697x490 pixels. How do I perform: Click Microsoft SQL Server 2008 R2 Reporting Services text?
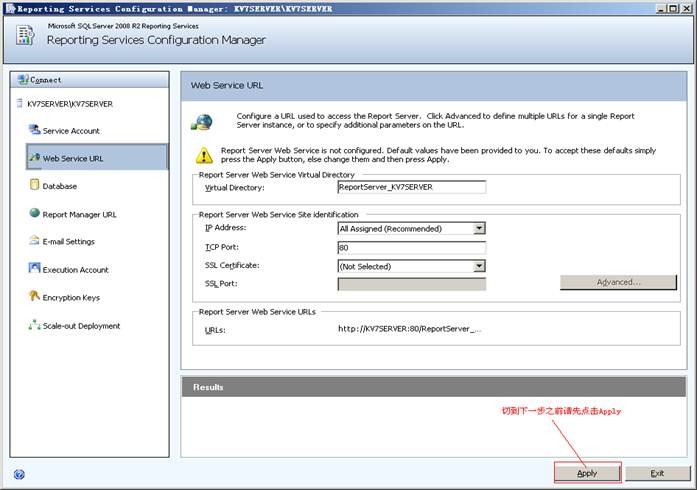123,26
